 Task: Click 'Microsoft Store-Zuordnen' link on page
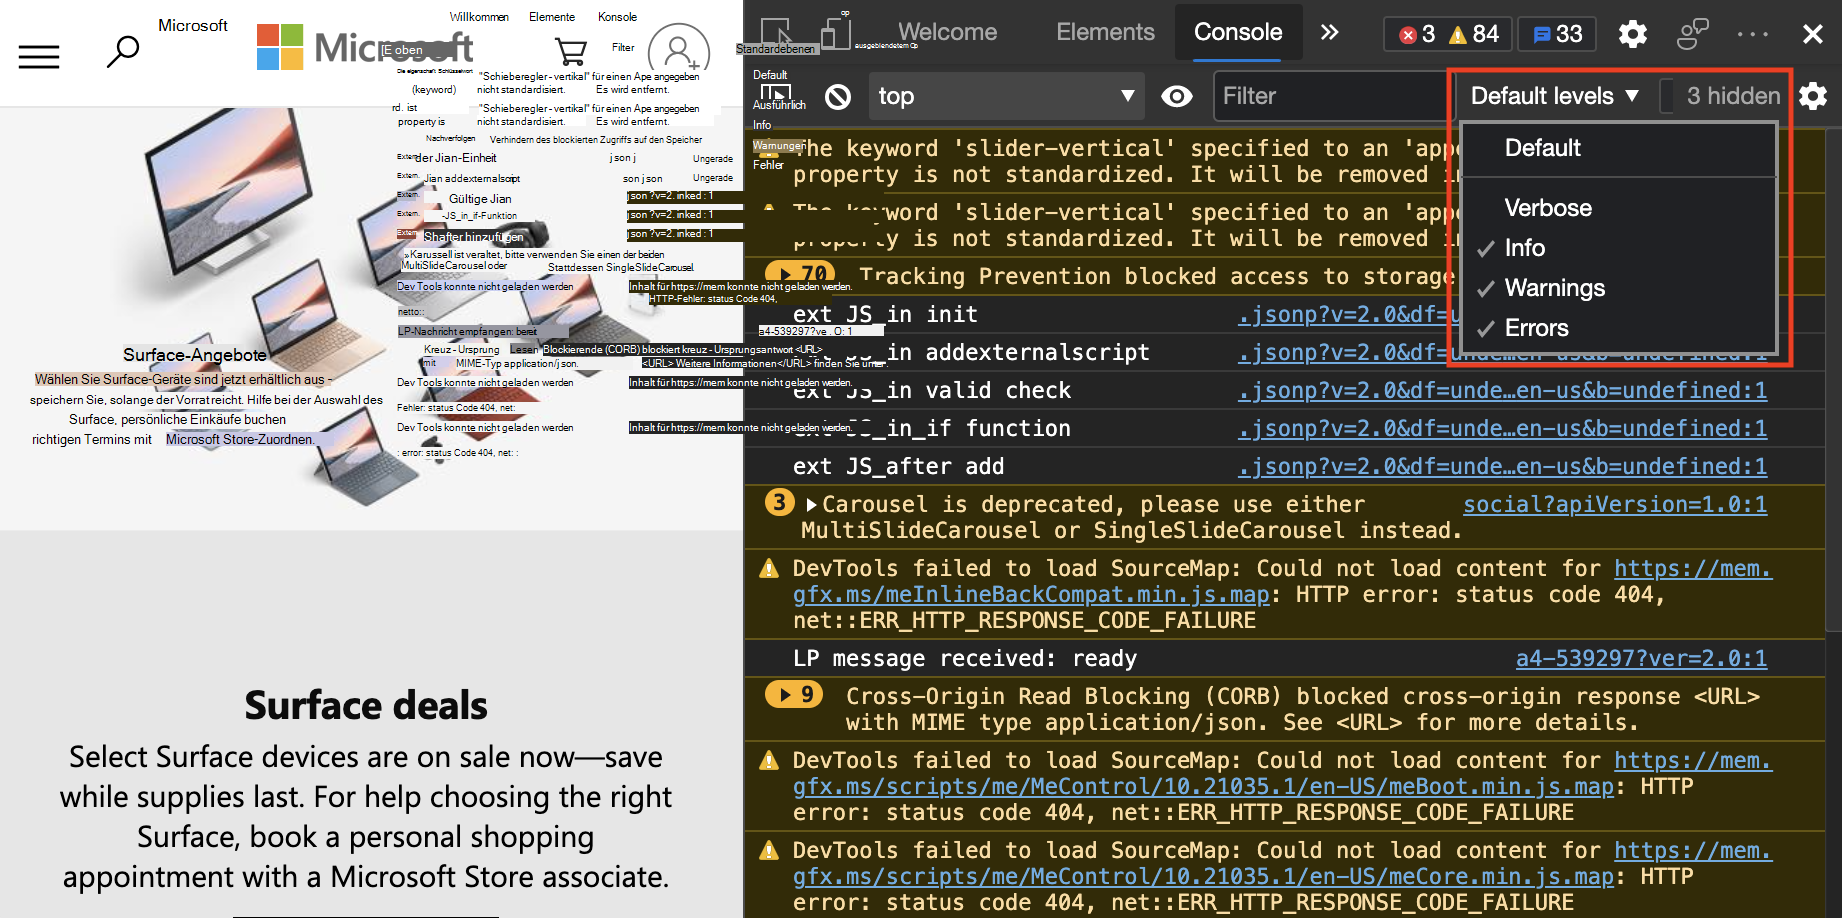click(x=240, y=439)
